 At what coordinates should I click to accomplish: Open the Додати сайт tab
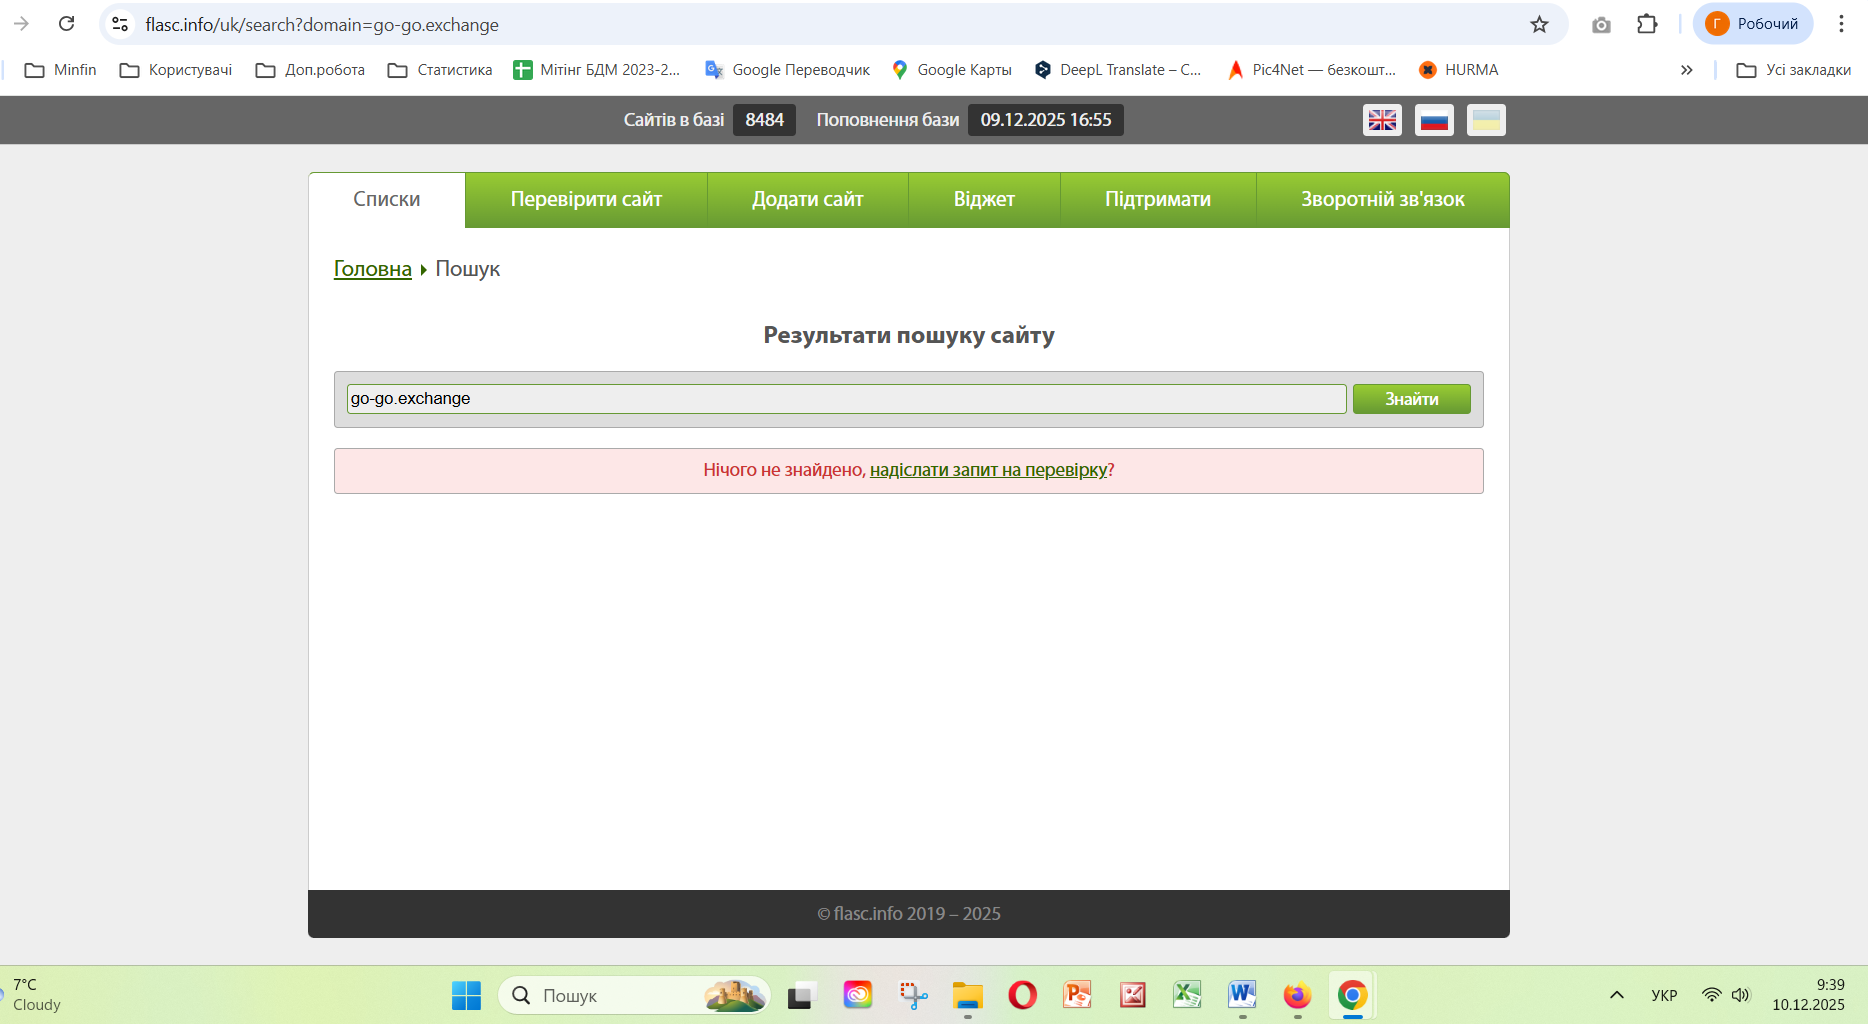(x=808, y=199)
